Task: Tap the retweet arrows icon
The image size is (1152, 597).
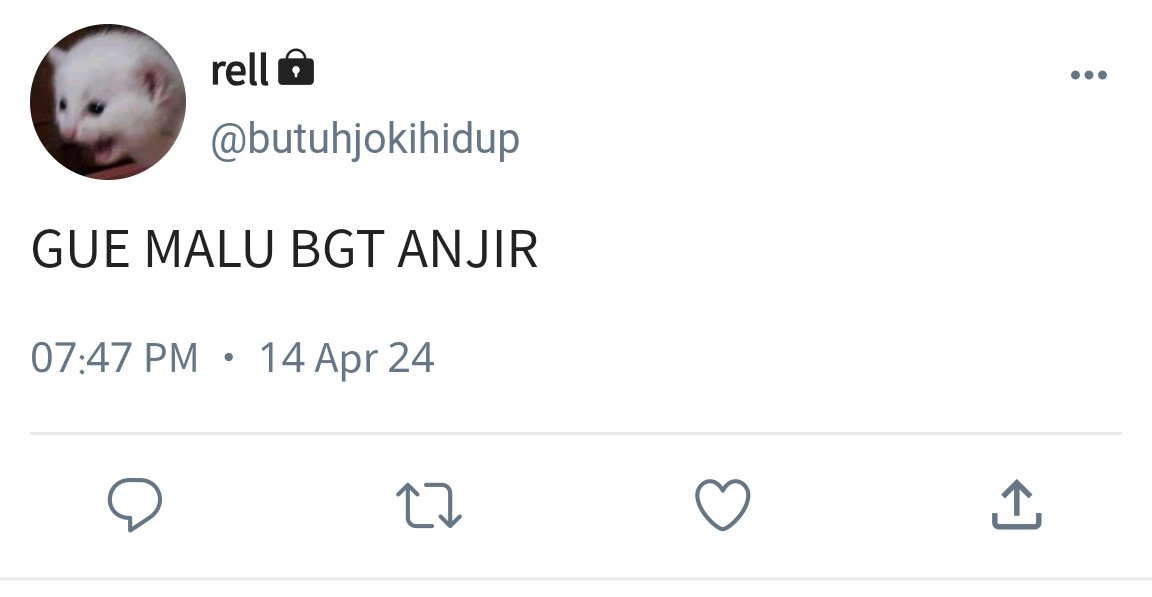Action: [428, 505]
